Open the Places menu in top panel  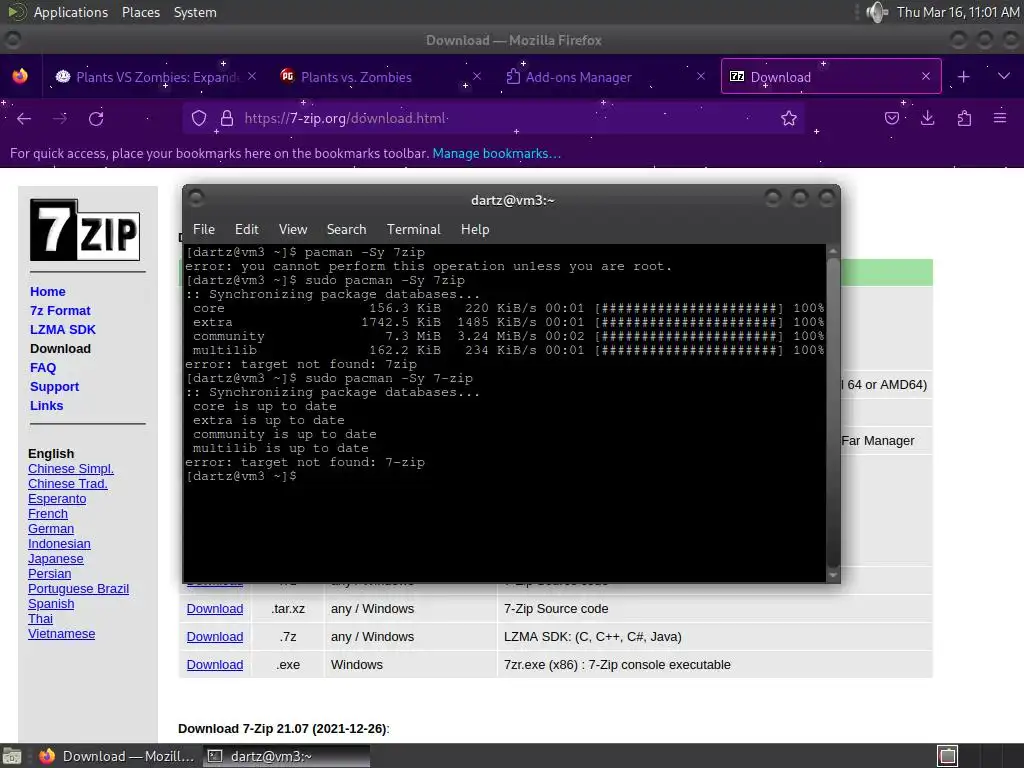[x=141, y=12]
